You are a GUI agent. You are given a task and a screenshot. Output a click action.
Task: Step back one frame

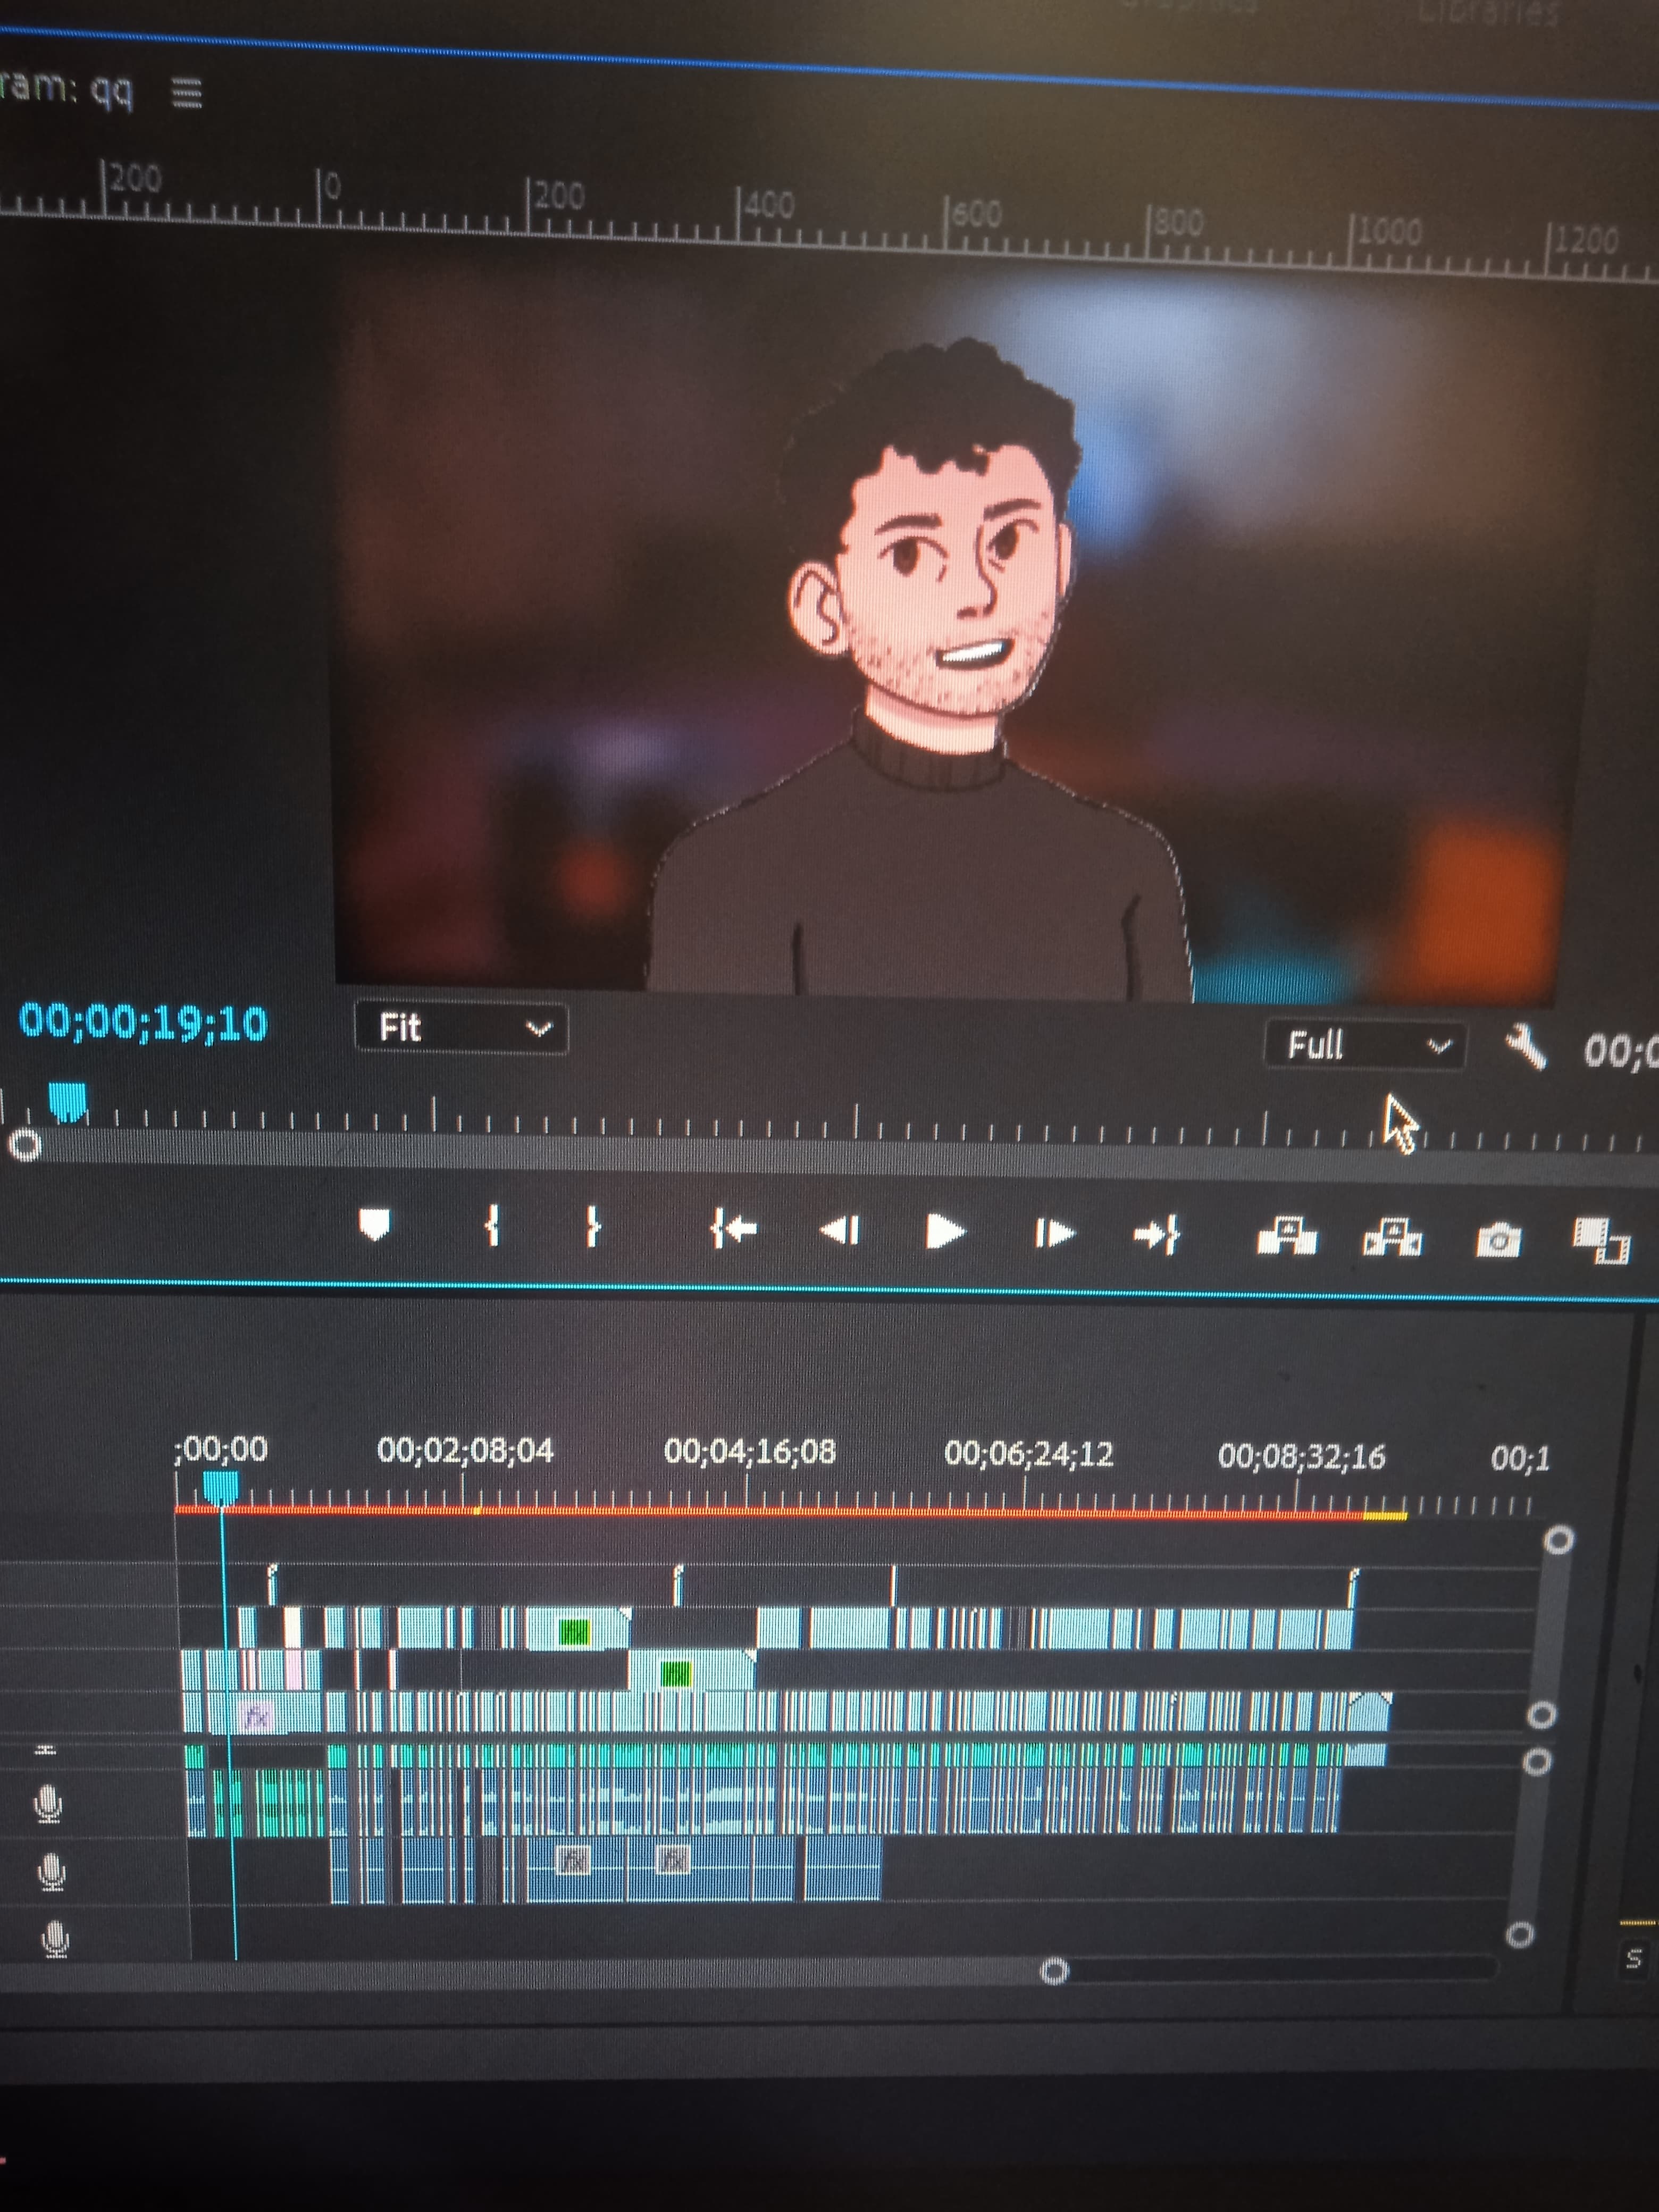839,1230
